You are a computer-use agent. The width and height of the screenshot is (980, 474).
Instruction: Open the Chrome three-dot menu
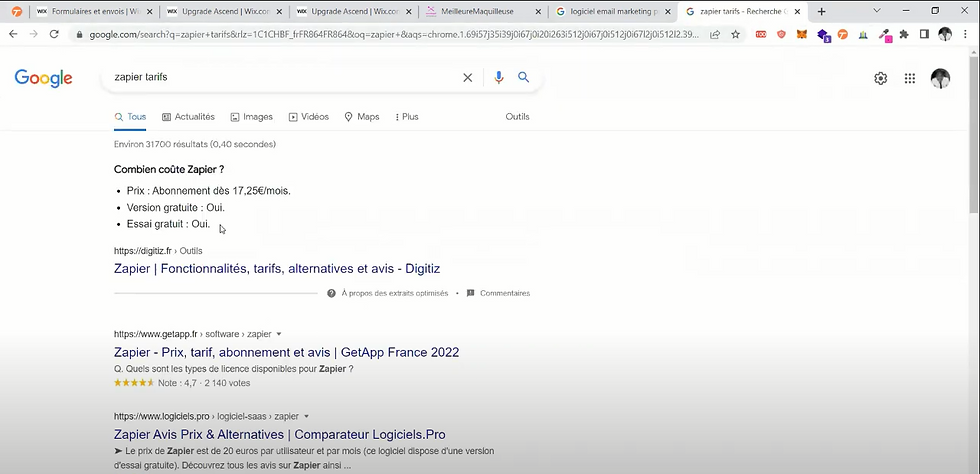(966, 34)
